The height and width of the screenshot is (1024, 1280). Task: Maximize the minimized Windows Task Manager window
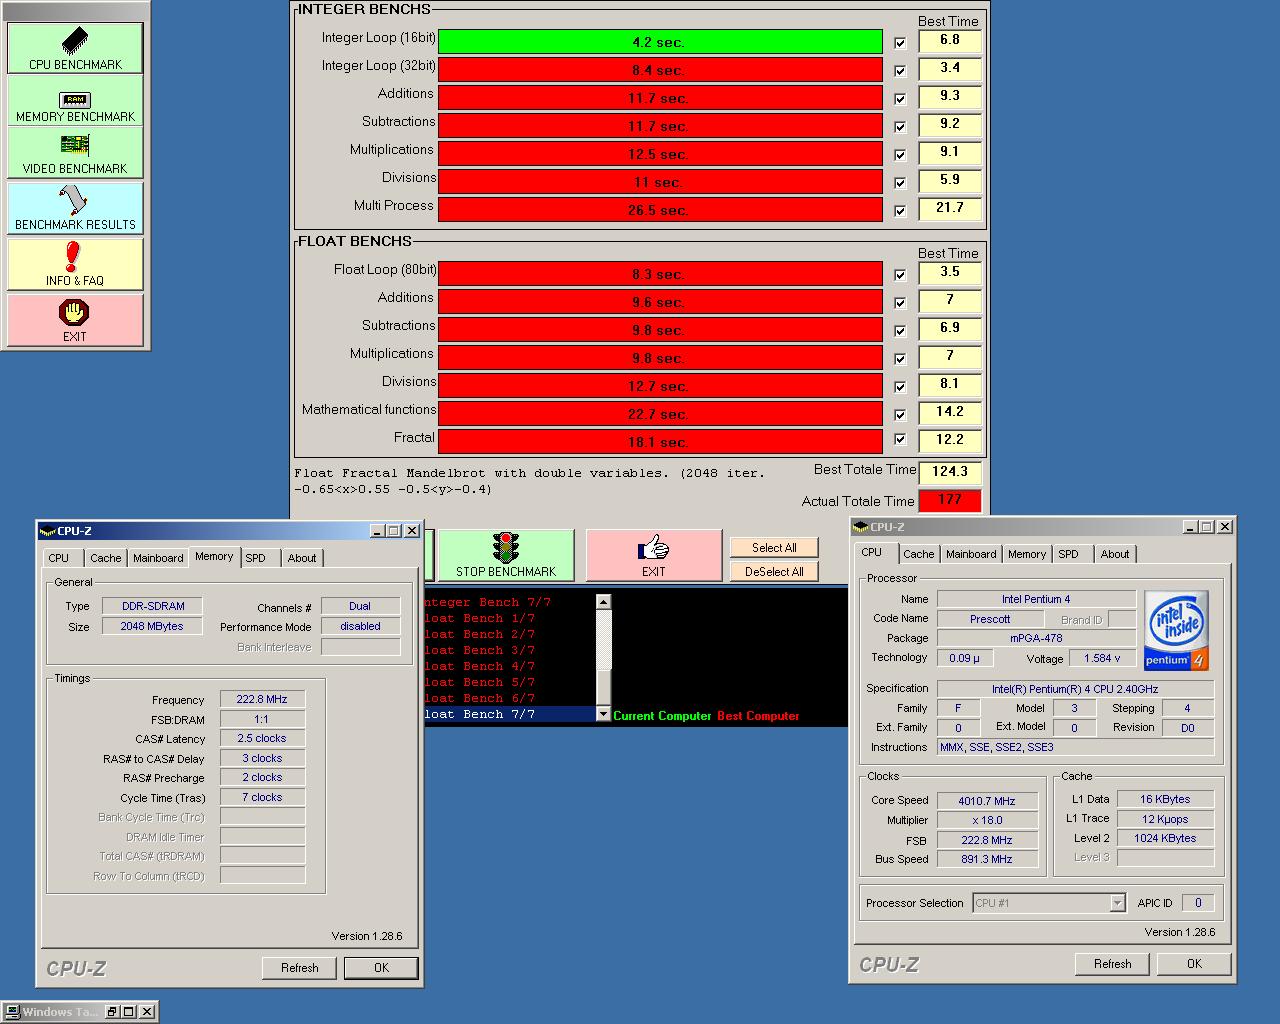(129, 1012)
